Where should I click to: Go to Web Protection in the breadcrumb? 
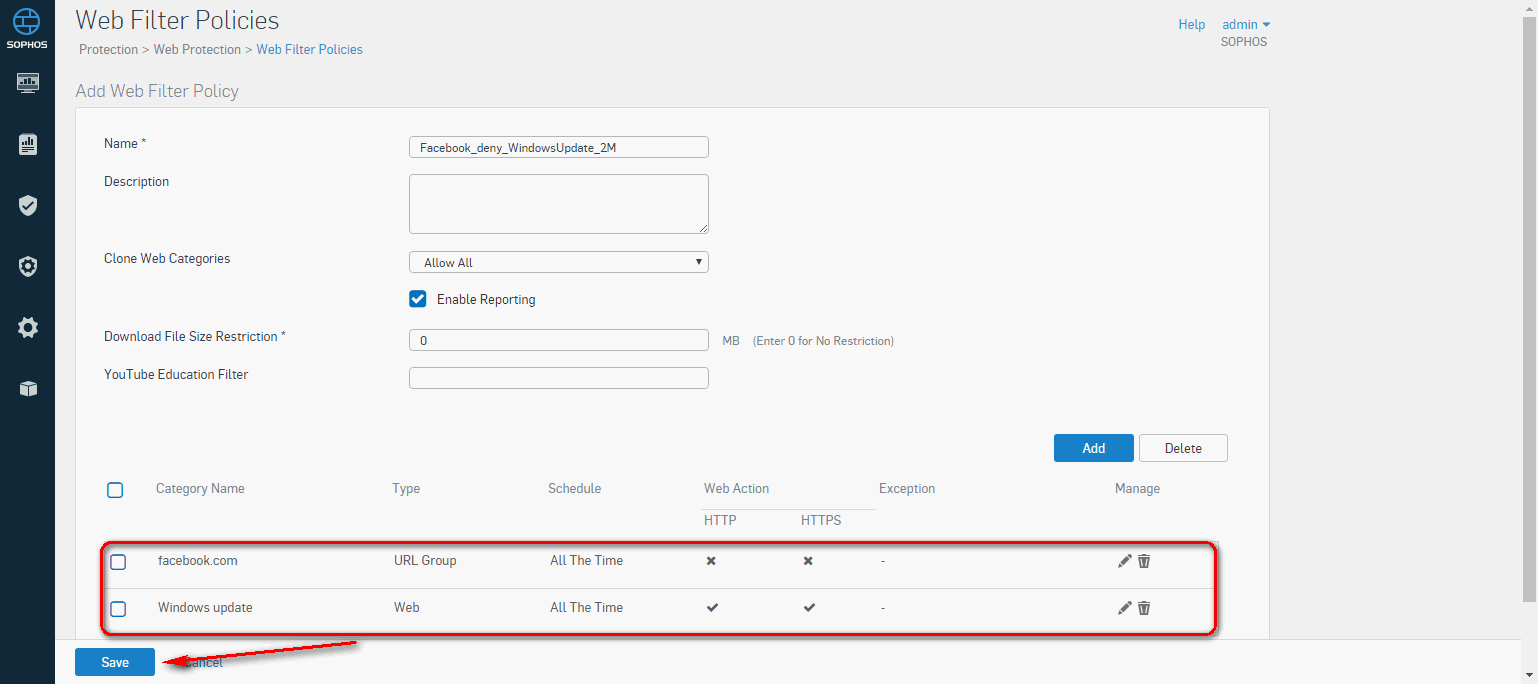197,49
